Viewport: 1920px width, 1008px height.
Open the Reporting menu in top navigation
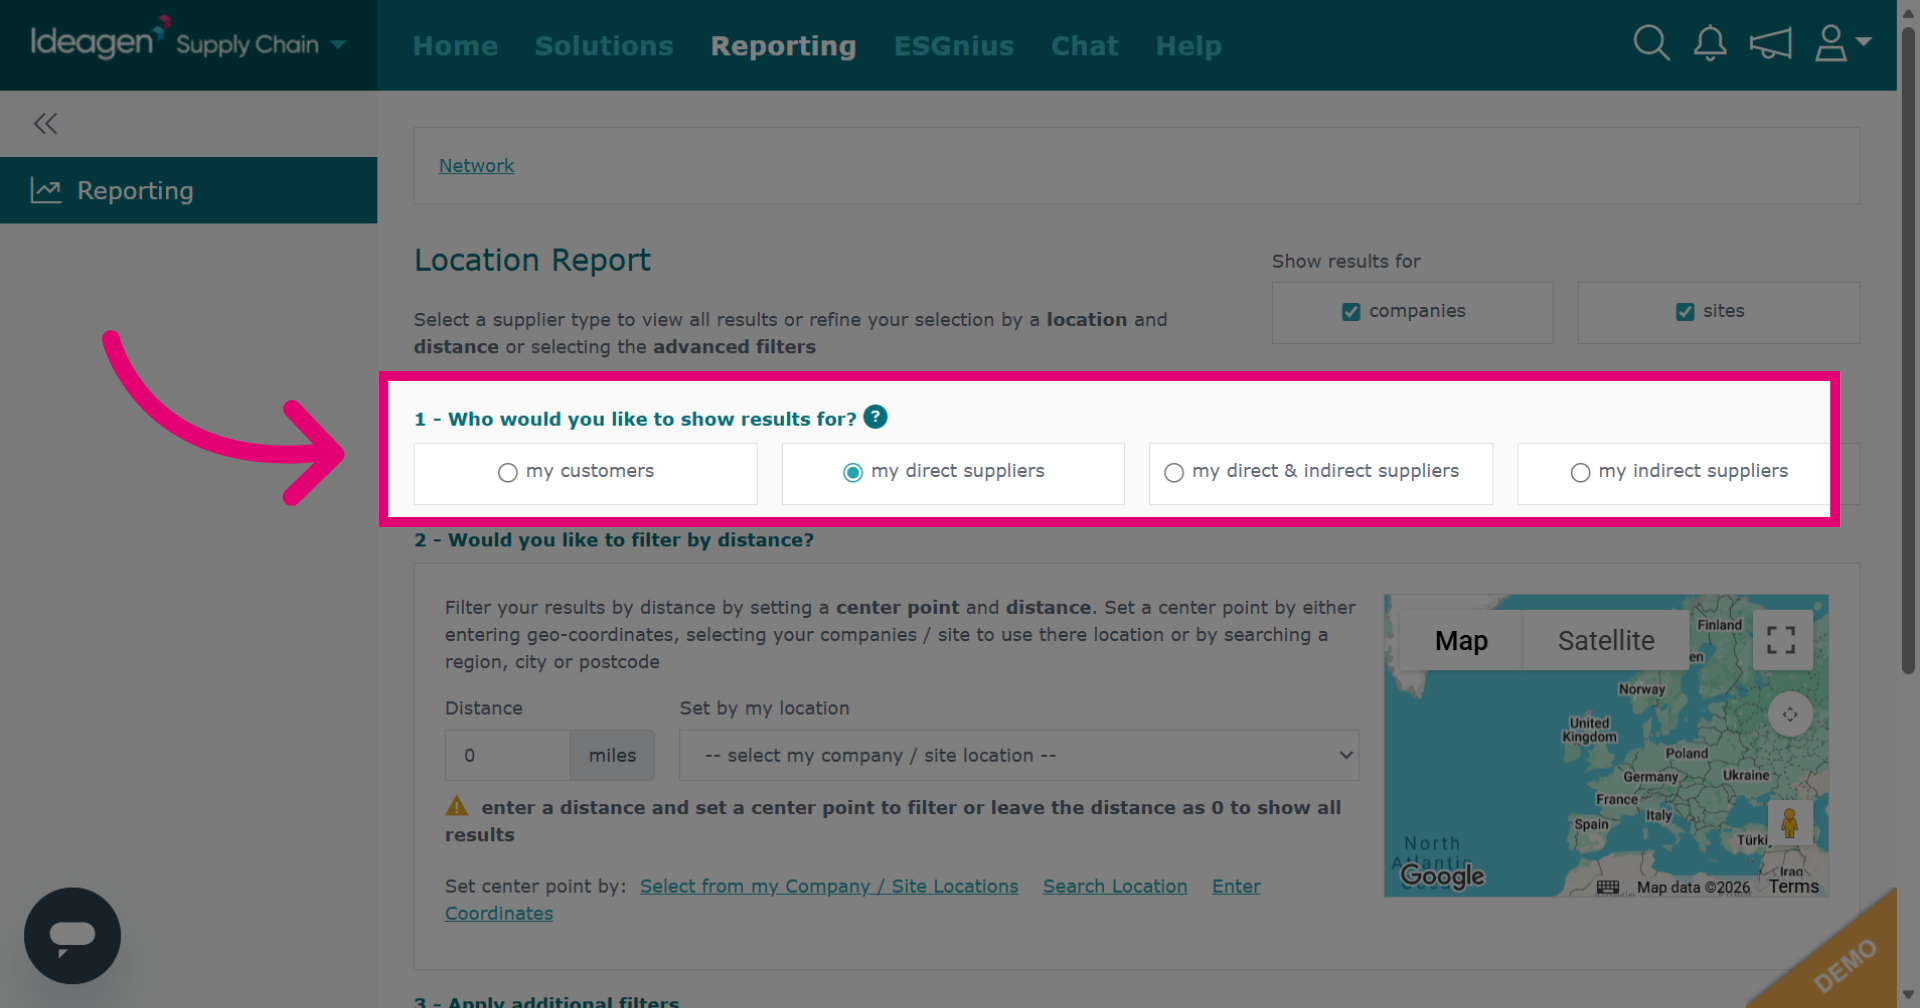(x=784, y=46)
